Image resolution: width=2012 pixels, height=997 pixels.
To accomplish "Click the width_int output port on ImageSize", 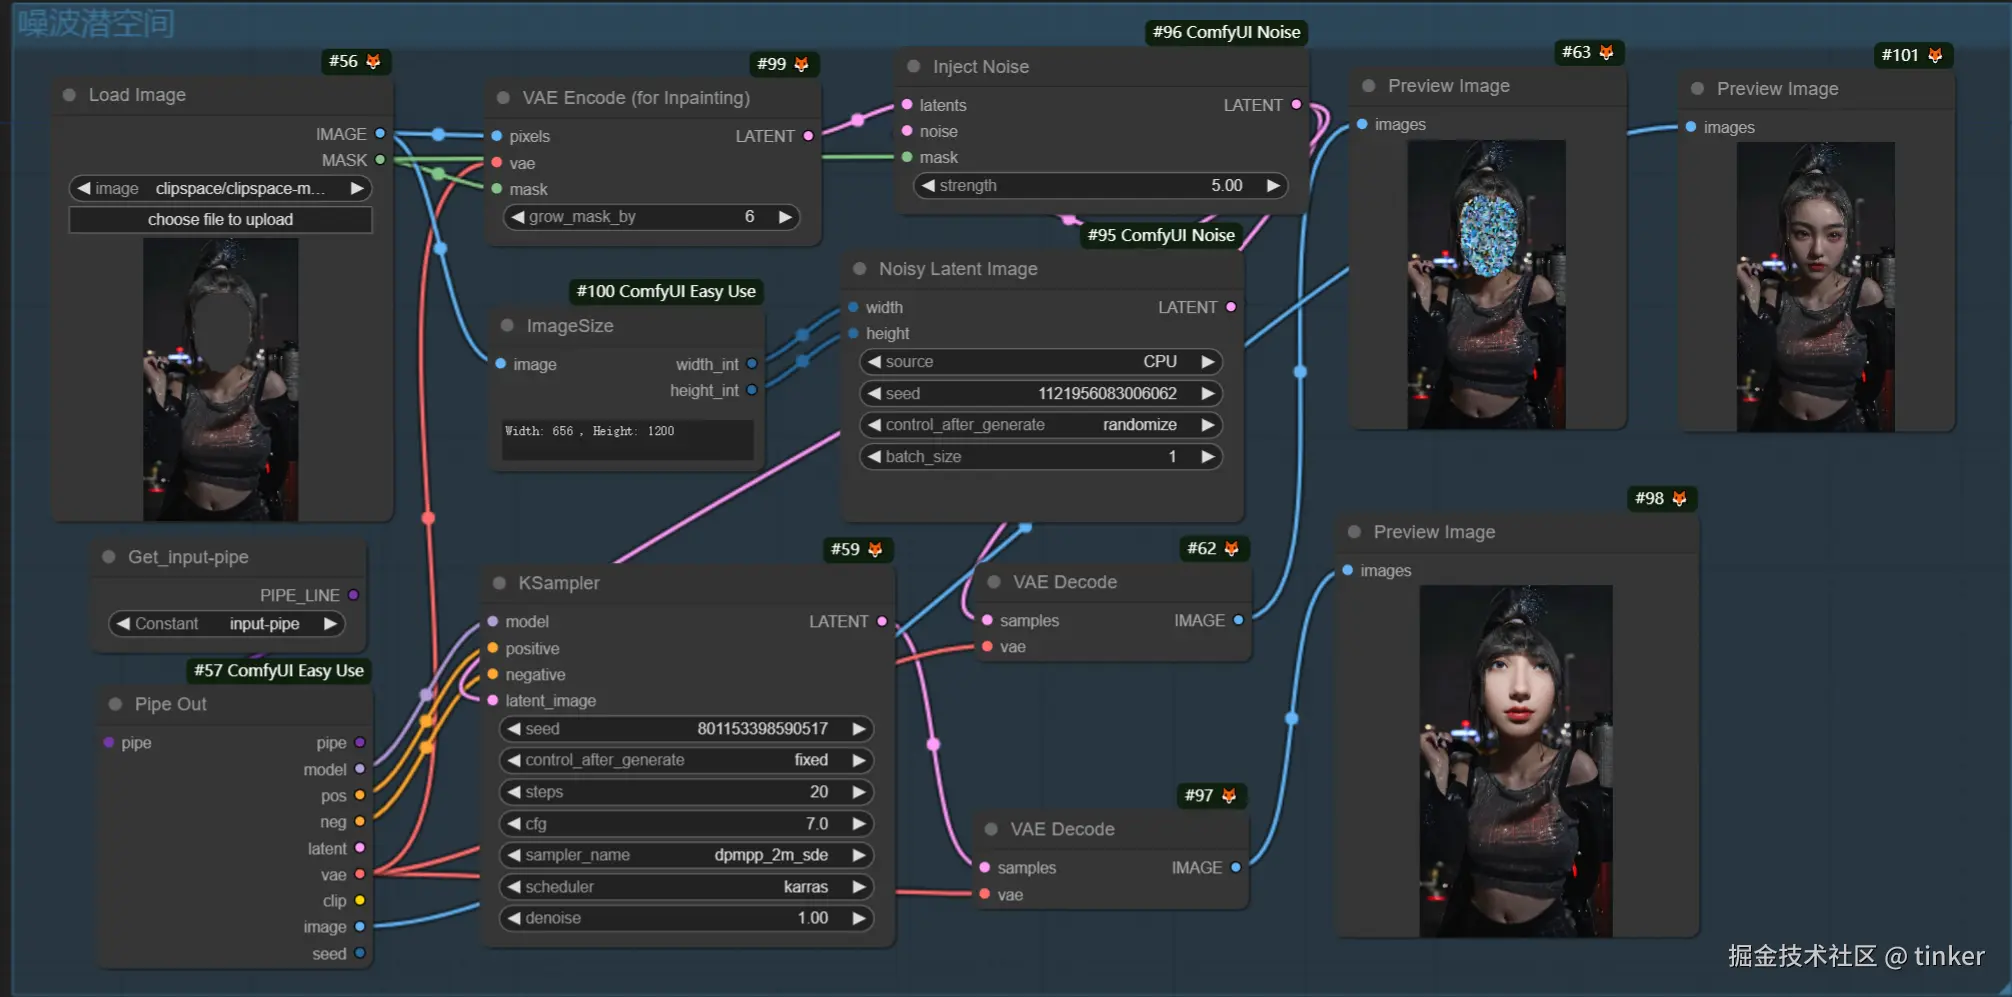I will (x=752, y=365).
